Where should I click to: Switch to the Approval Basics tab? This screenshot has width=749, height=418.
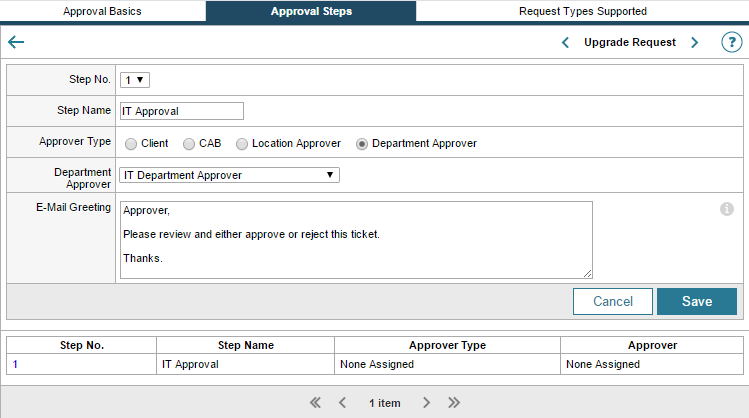coord(102,12)
